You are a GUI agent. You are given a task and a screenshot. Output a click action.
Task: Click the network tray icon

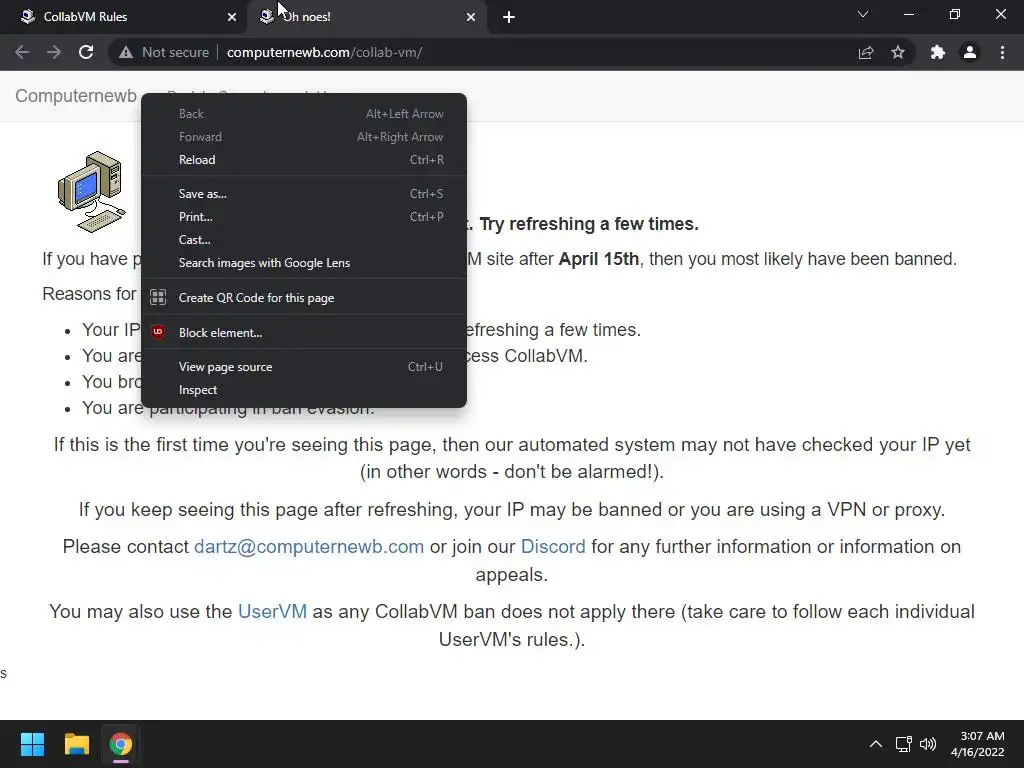tap(904, 744)
